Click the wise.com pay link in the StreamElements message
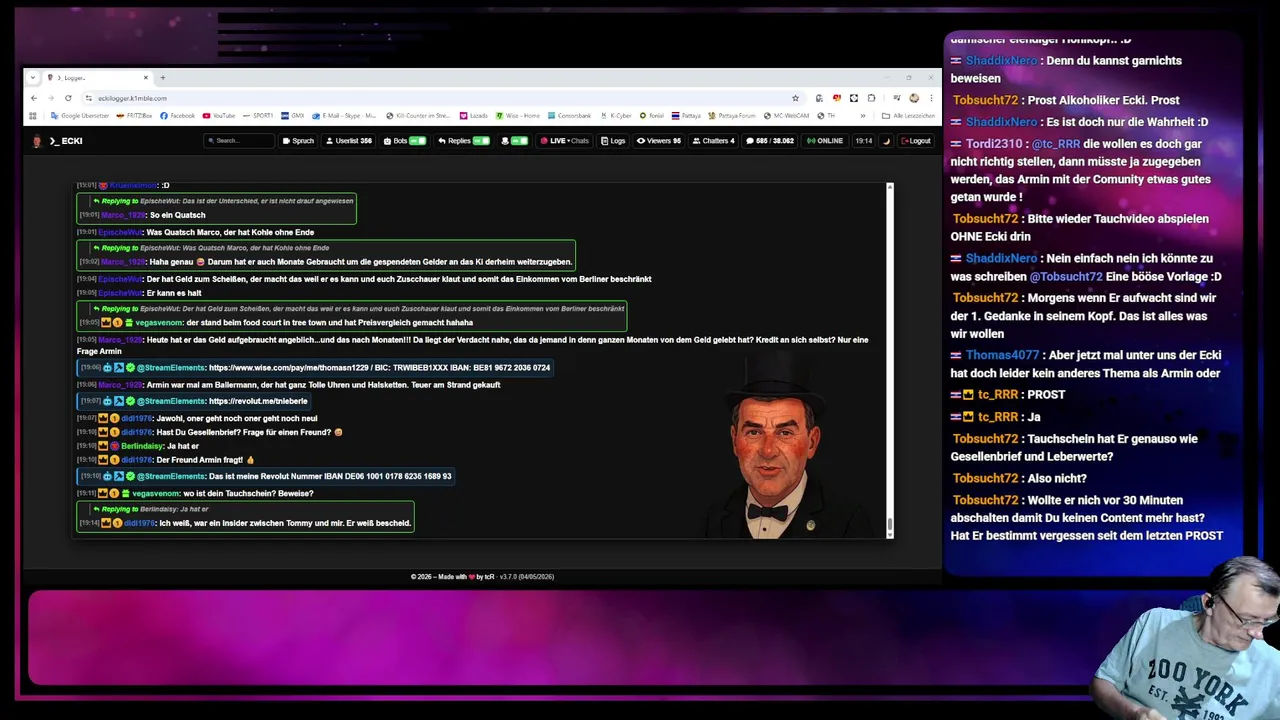This screenshot has height=720, width=1280. 287,368
